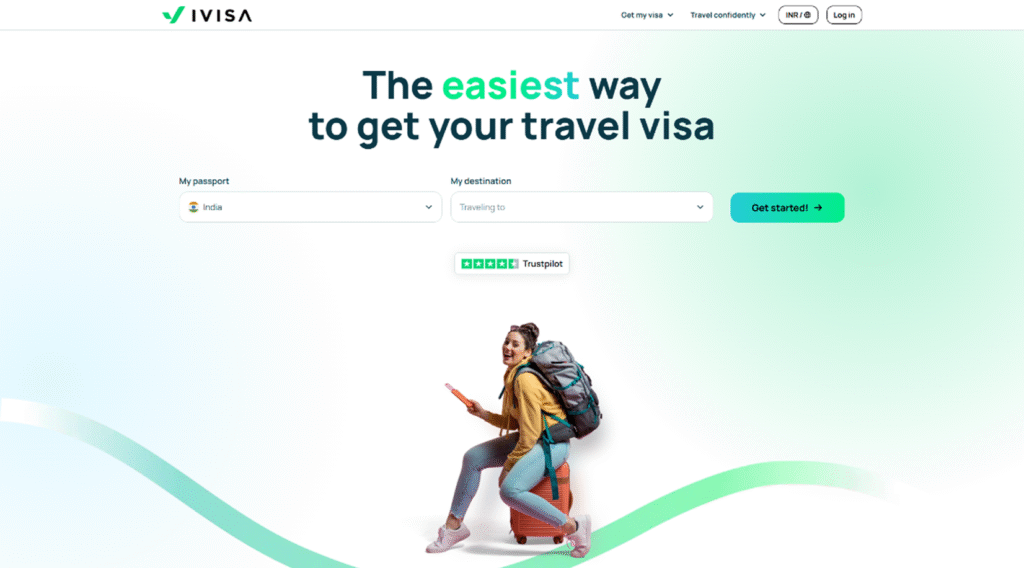Click the Get started! button
1024x568 pixels.
tap(787, 208)
